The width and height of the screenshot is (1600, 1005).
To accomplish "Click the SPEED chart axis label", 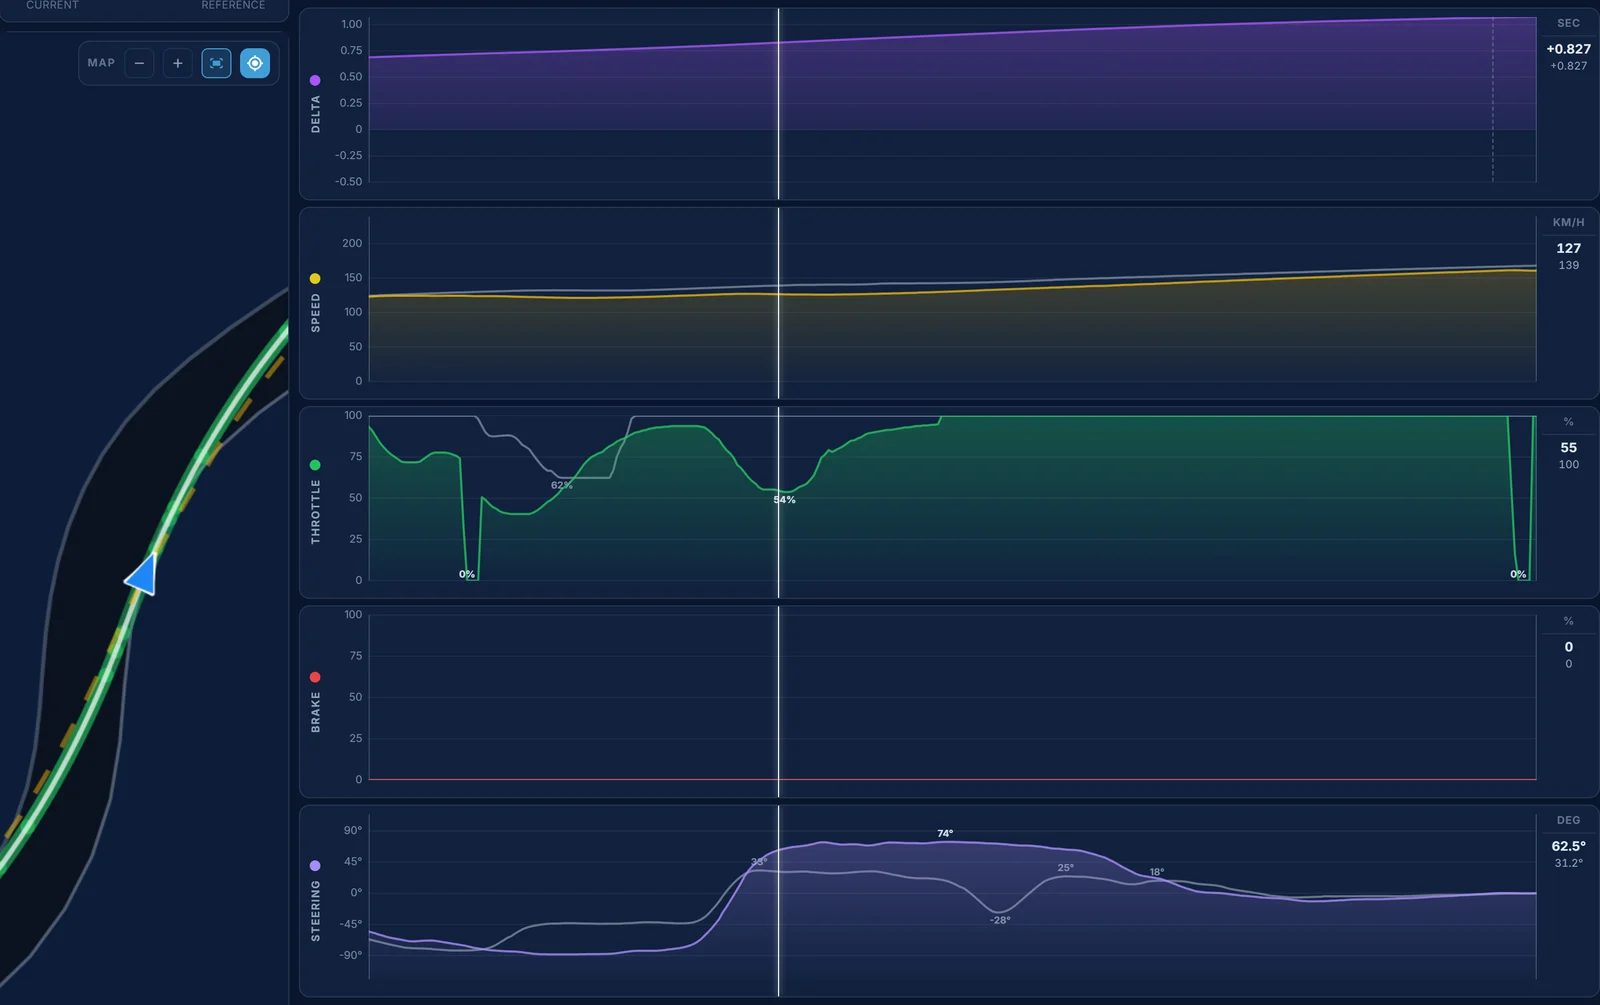I will pyautogui.click(x=316, y=313).
